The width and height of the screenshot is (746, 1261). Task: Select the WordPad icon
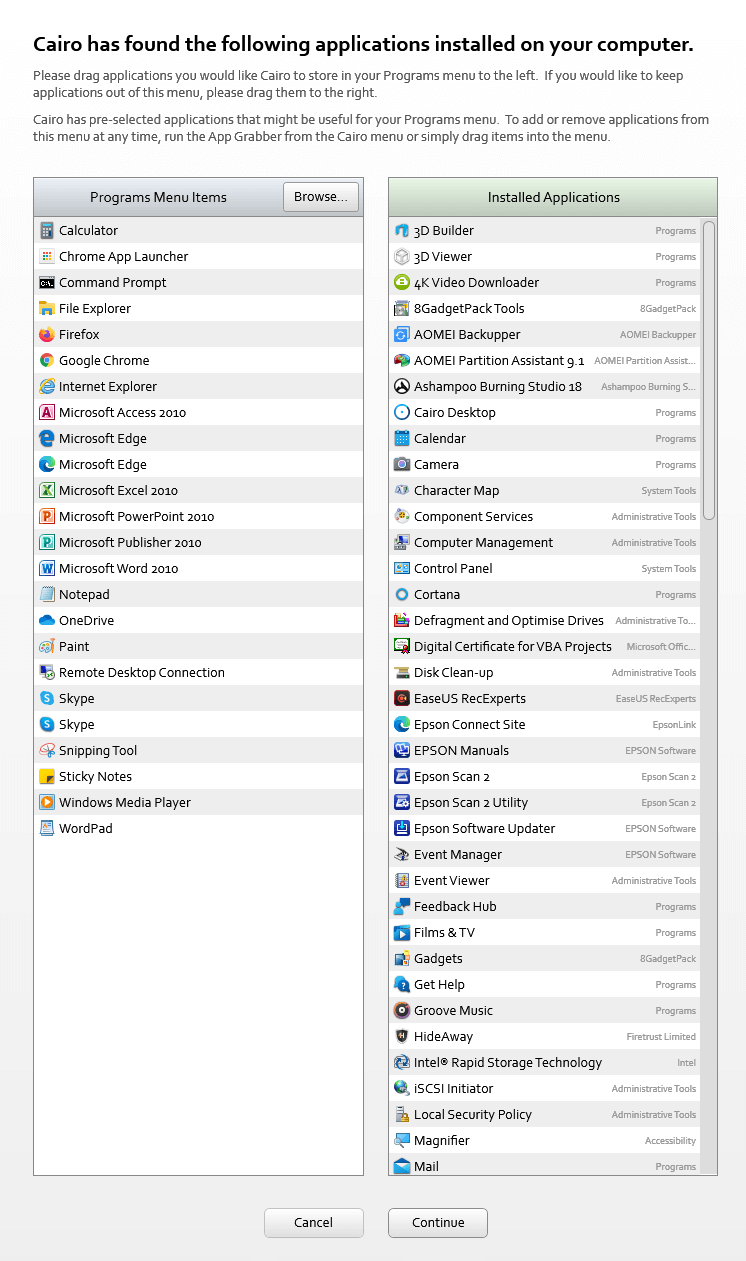(46, 829)
